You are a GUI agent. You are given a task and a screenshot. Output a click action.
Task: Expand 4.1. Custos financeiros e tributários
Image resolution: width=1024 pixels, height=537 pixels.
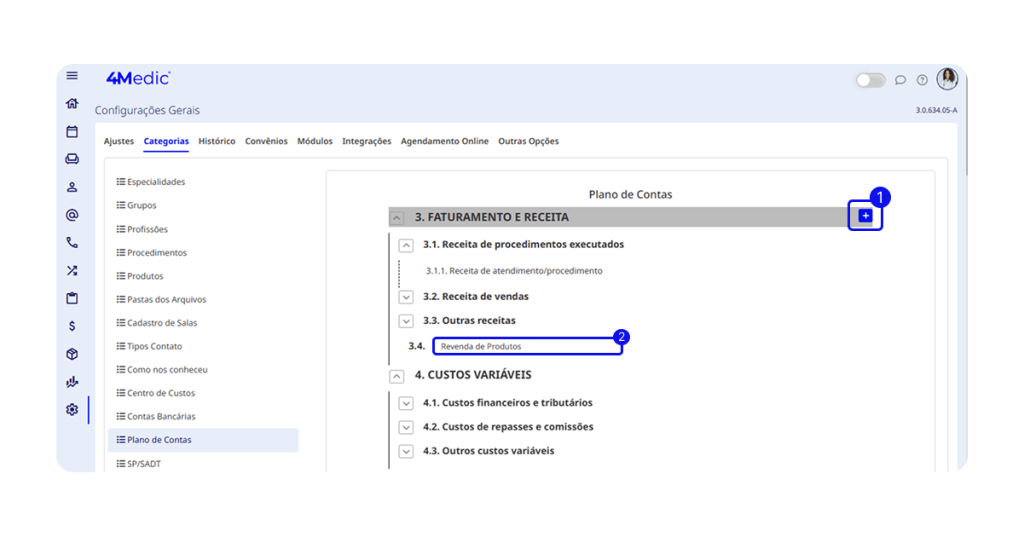(406, 404)
